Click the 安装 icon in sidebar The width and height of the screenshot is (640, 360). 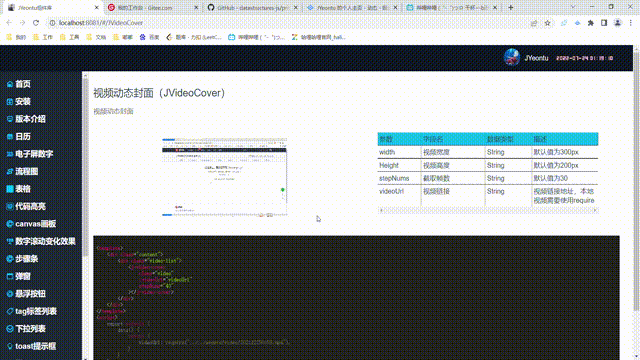coord(10,102)
